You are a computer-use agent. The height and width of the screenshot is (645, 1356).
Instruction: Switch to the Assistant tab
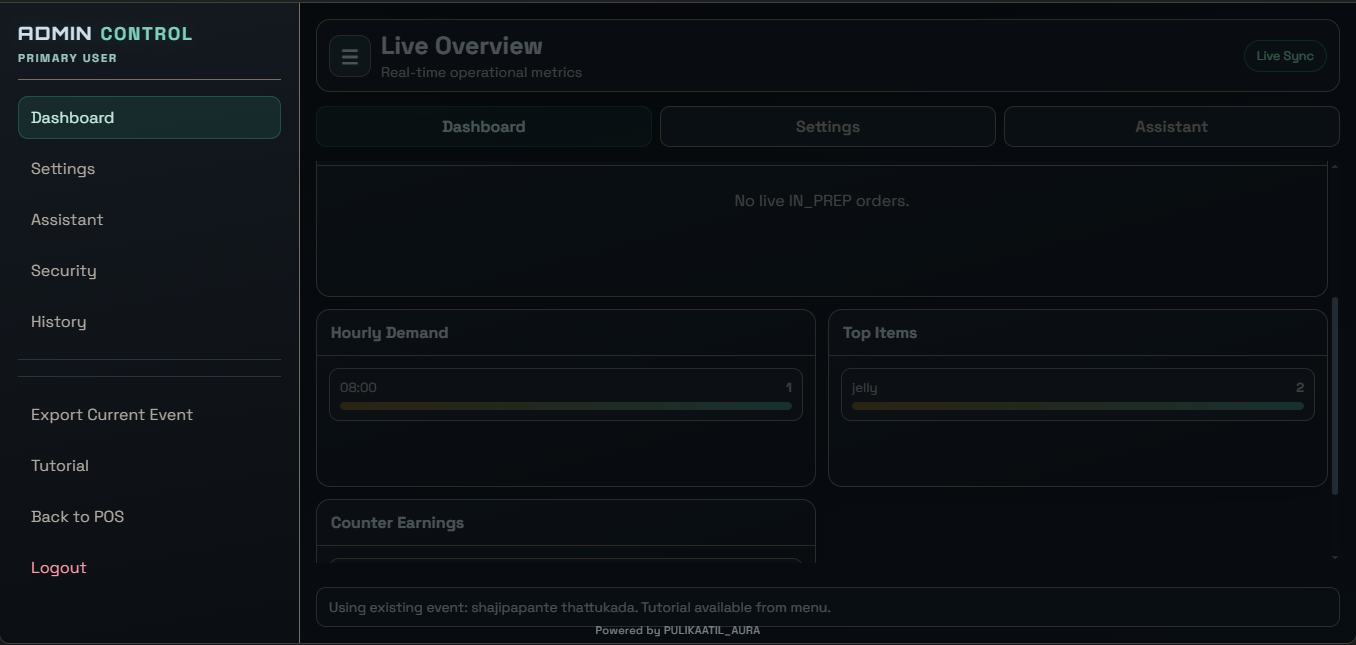(1171, 126)
